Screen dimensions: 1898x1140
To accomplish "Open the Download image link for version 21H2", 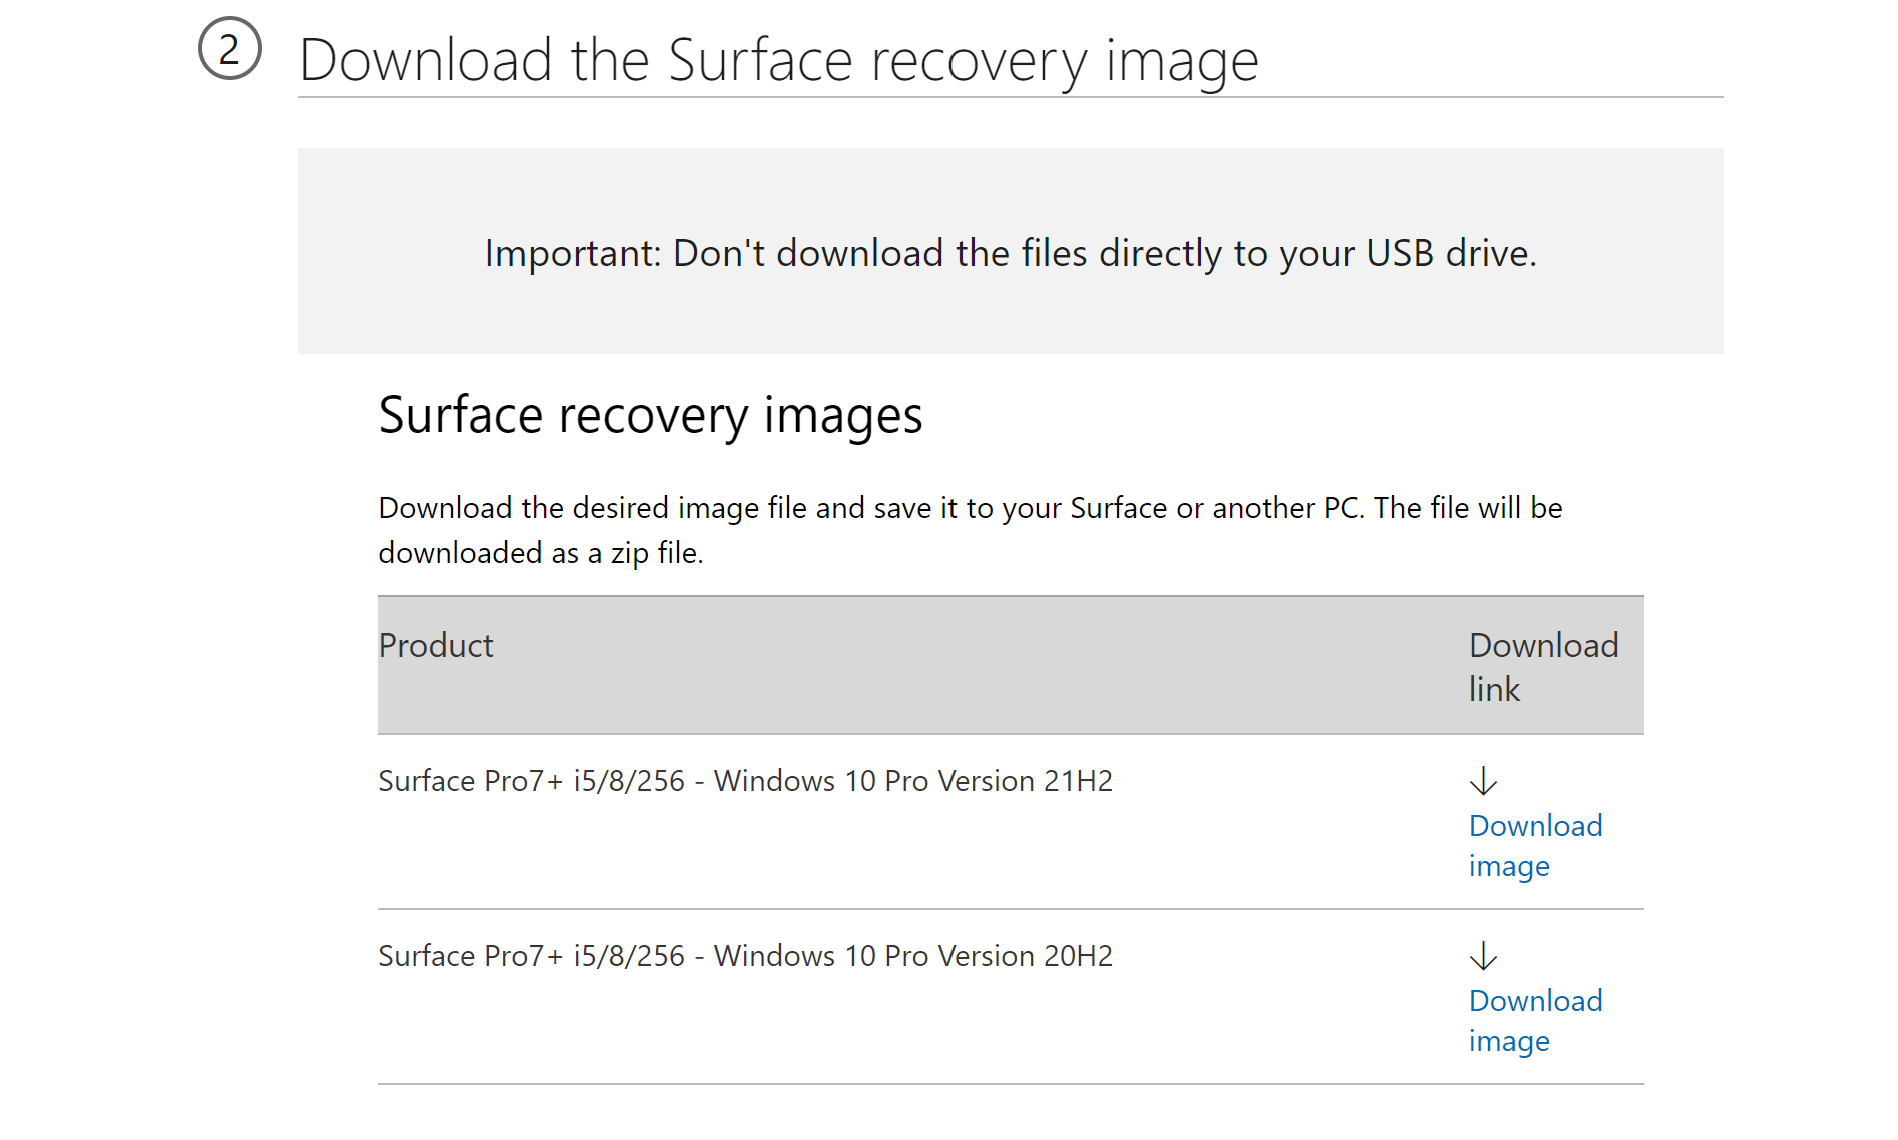I will (x=1535, y=845).
